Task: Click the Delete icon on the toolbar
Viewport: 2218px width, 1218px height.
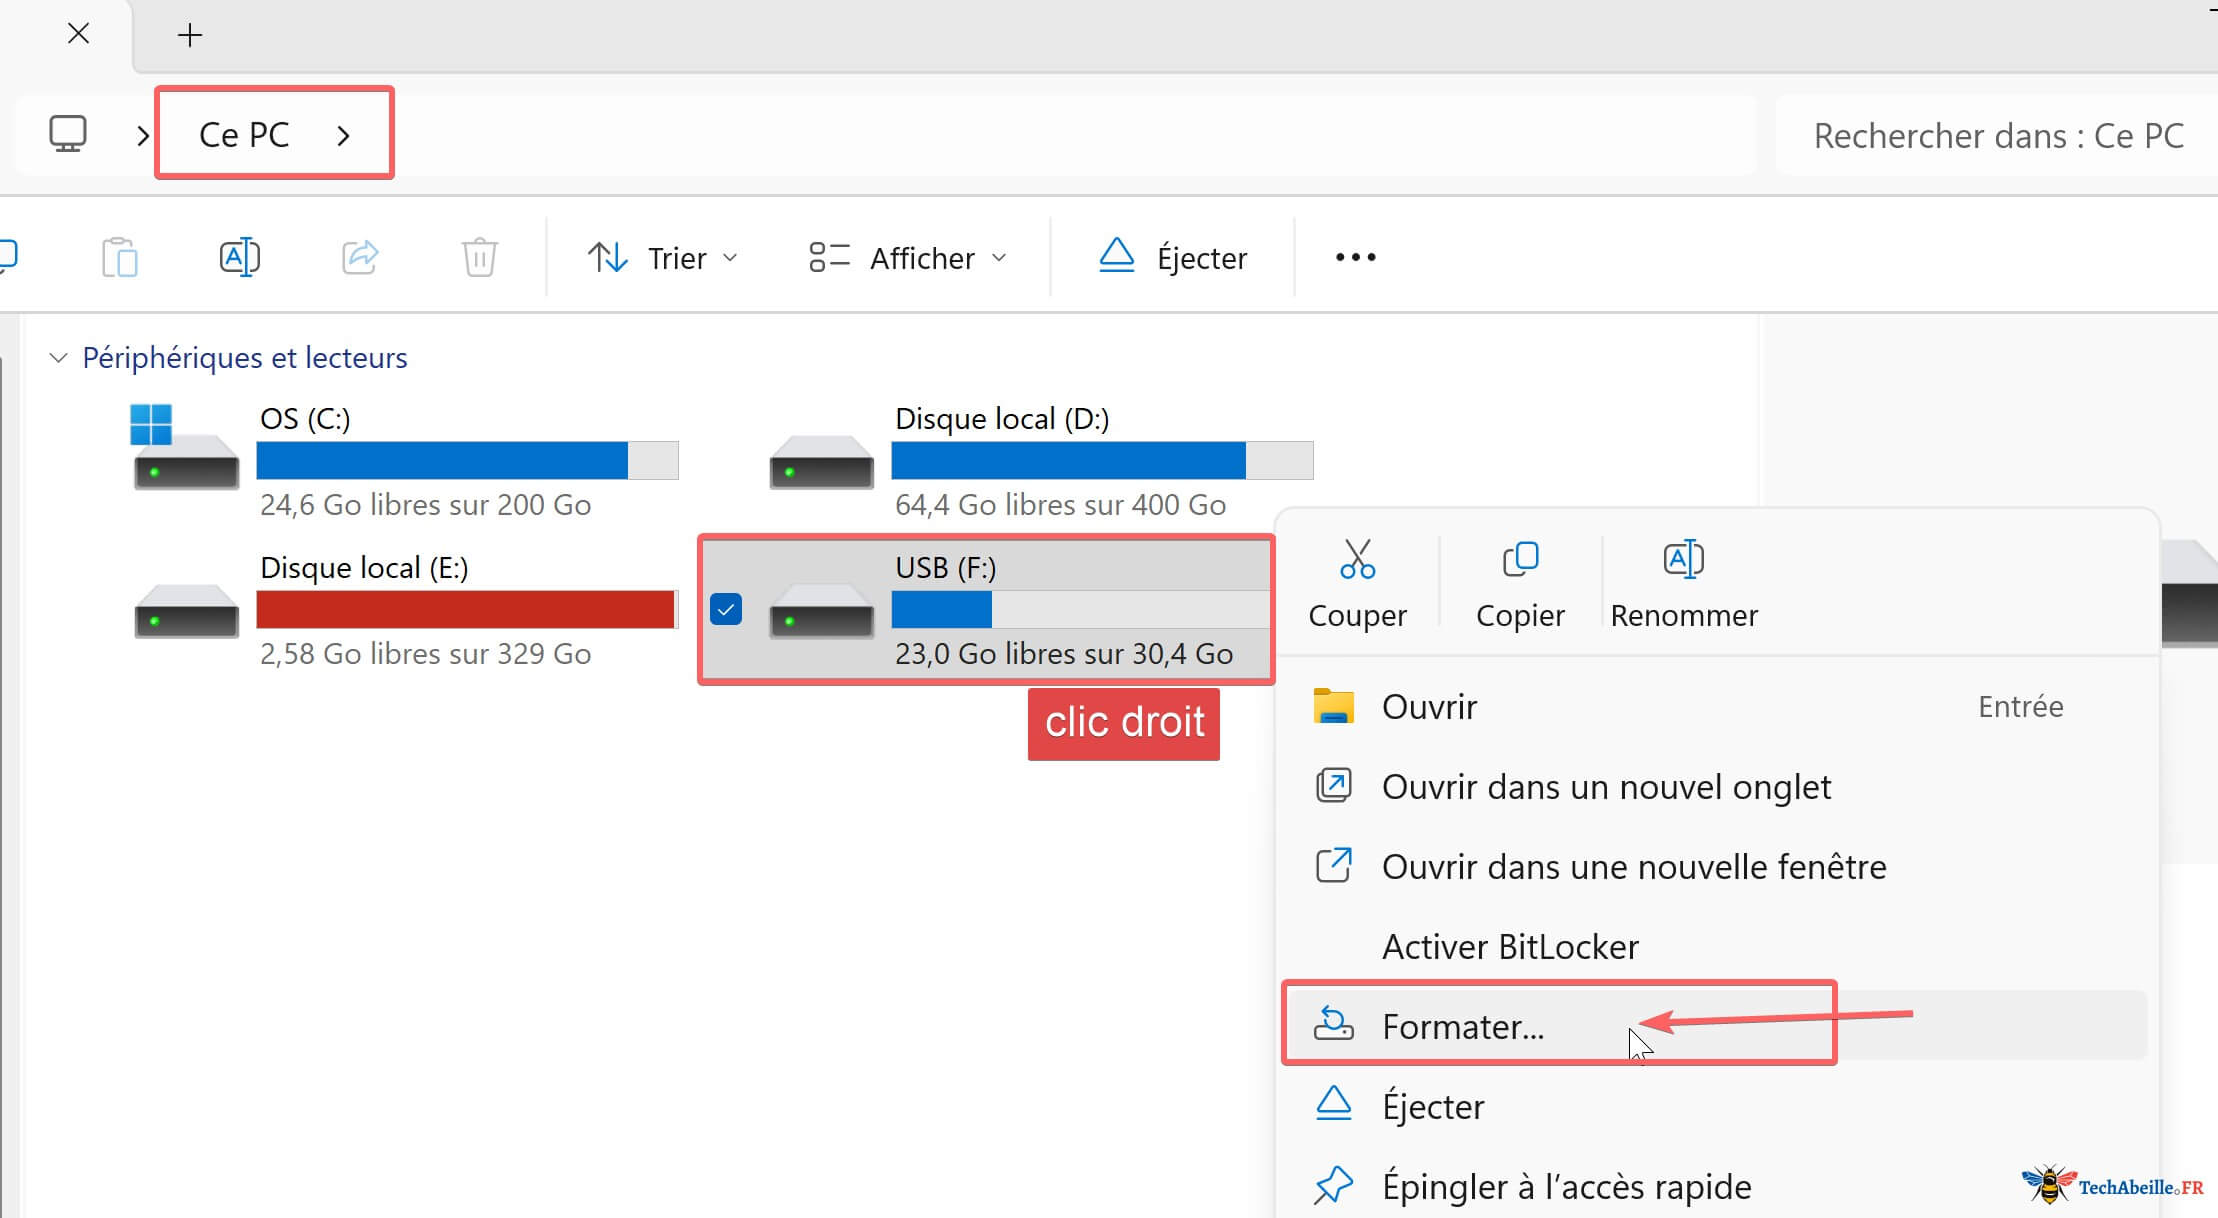Action: [479, 257]
